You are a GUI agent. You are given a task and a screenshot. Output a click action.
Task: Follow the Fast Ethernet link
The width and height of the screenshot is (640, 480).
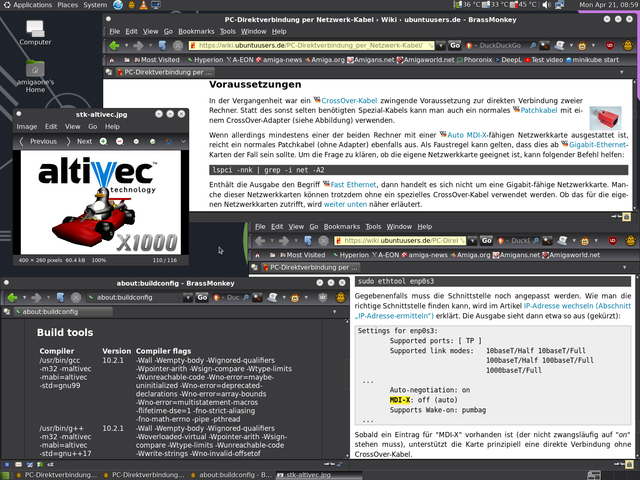click(353, 184)
